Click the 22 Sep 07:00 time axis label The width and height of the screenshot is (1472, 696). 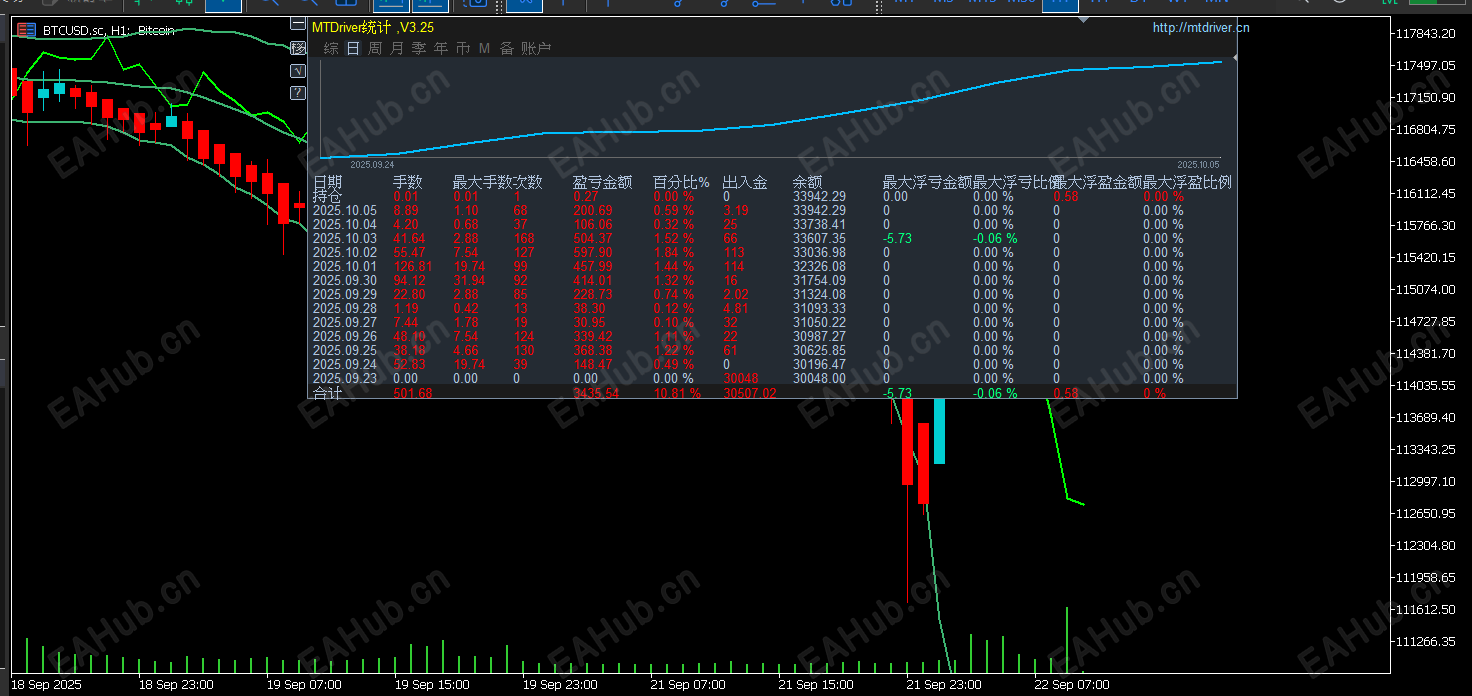[x=1071, y=685]
